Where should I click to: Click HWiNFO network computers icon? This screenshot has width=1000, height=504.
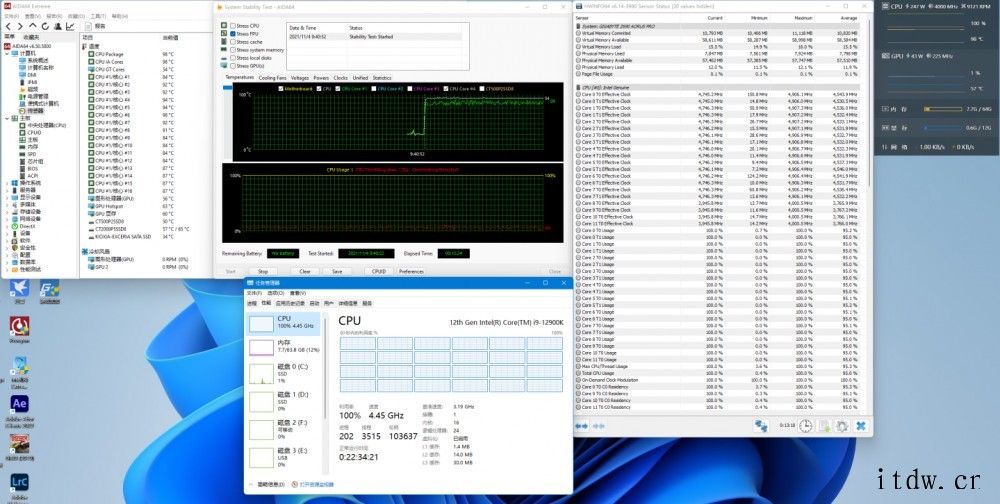(x=761, y=426)
